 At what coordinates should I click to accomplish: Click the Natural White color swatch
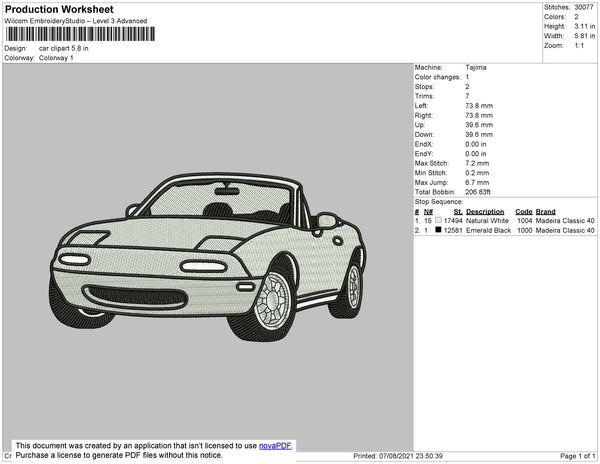pyautogui.click(x=438, y=220)
